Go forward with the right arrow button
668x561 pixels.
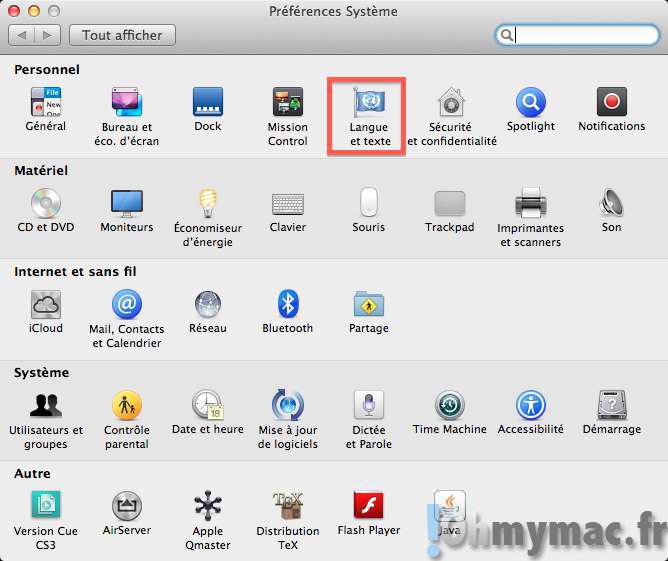click(x=48, y=35)
